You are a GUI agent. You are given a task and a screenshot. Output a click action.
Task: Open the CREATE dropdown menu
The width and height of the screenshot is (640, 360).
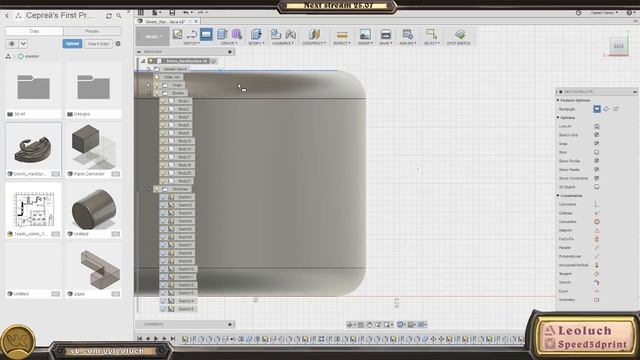[228, 43]
